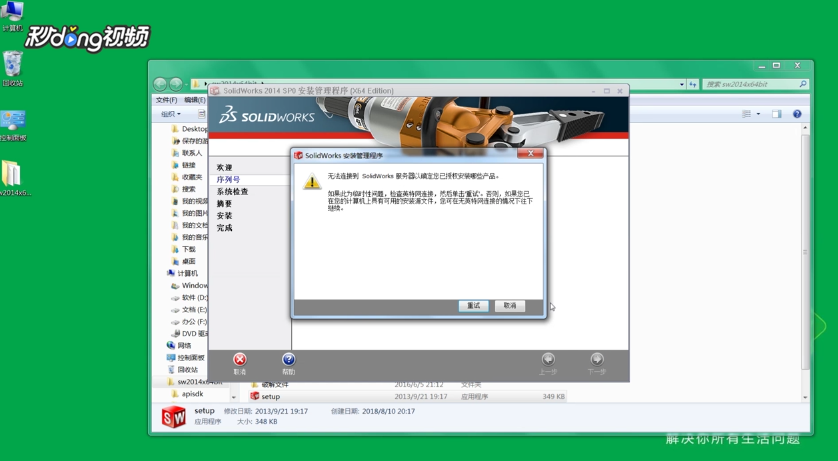Click the Explorer Back navigation arrow
Image resolution: width=838 pixels, height=461 pixels.
tap(160, 84)
